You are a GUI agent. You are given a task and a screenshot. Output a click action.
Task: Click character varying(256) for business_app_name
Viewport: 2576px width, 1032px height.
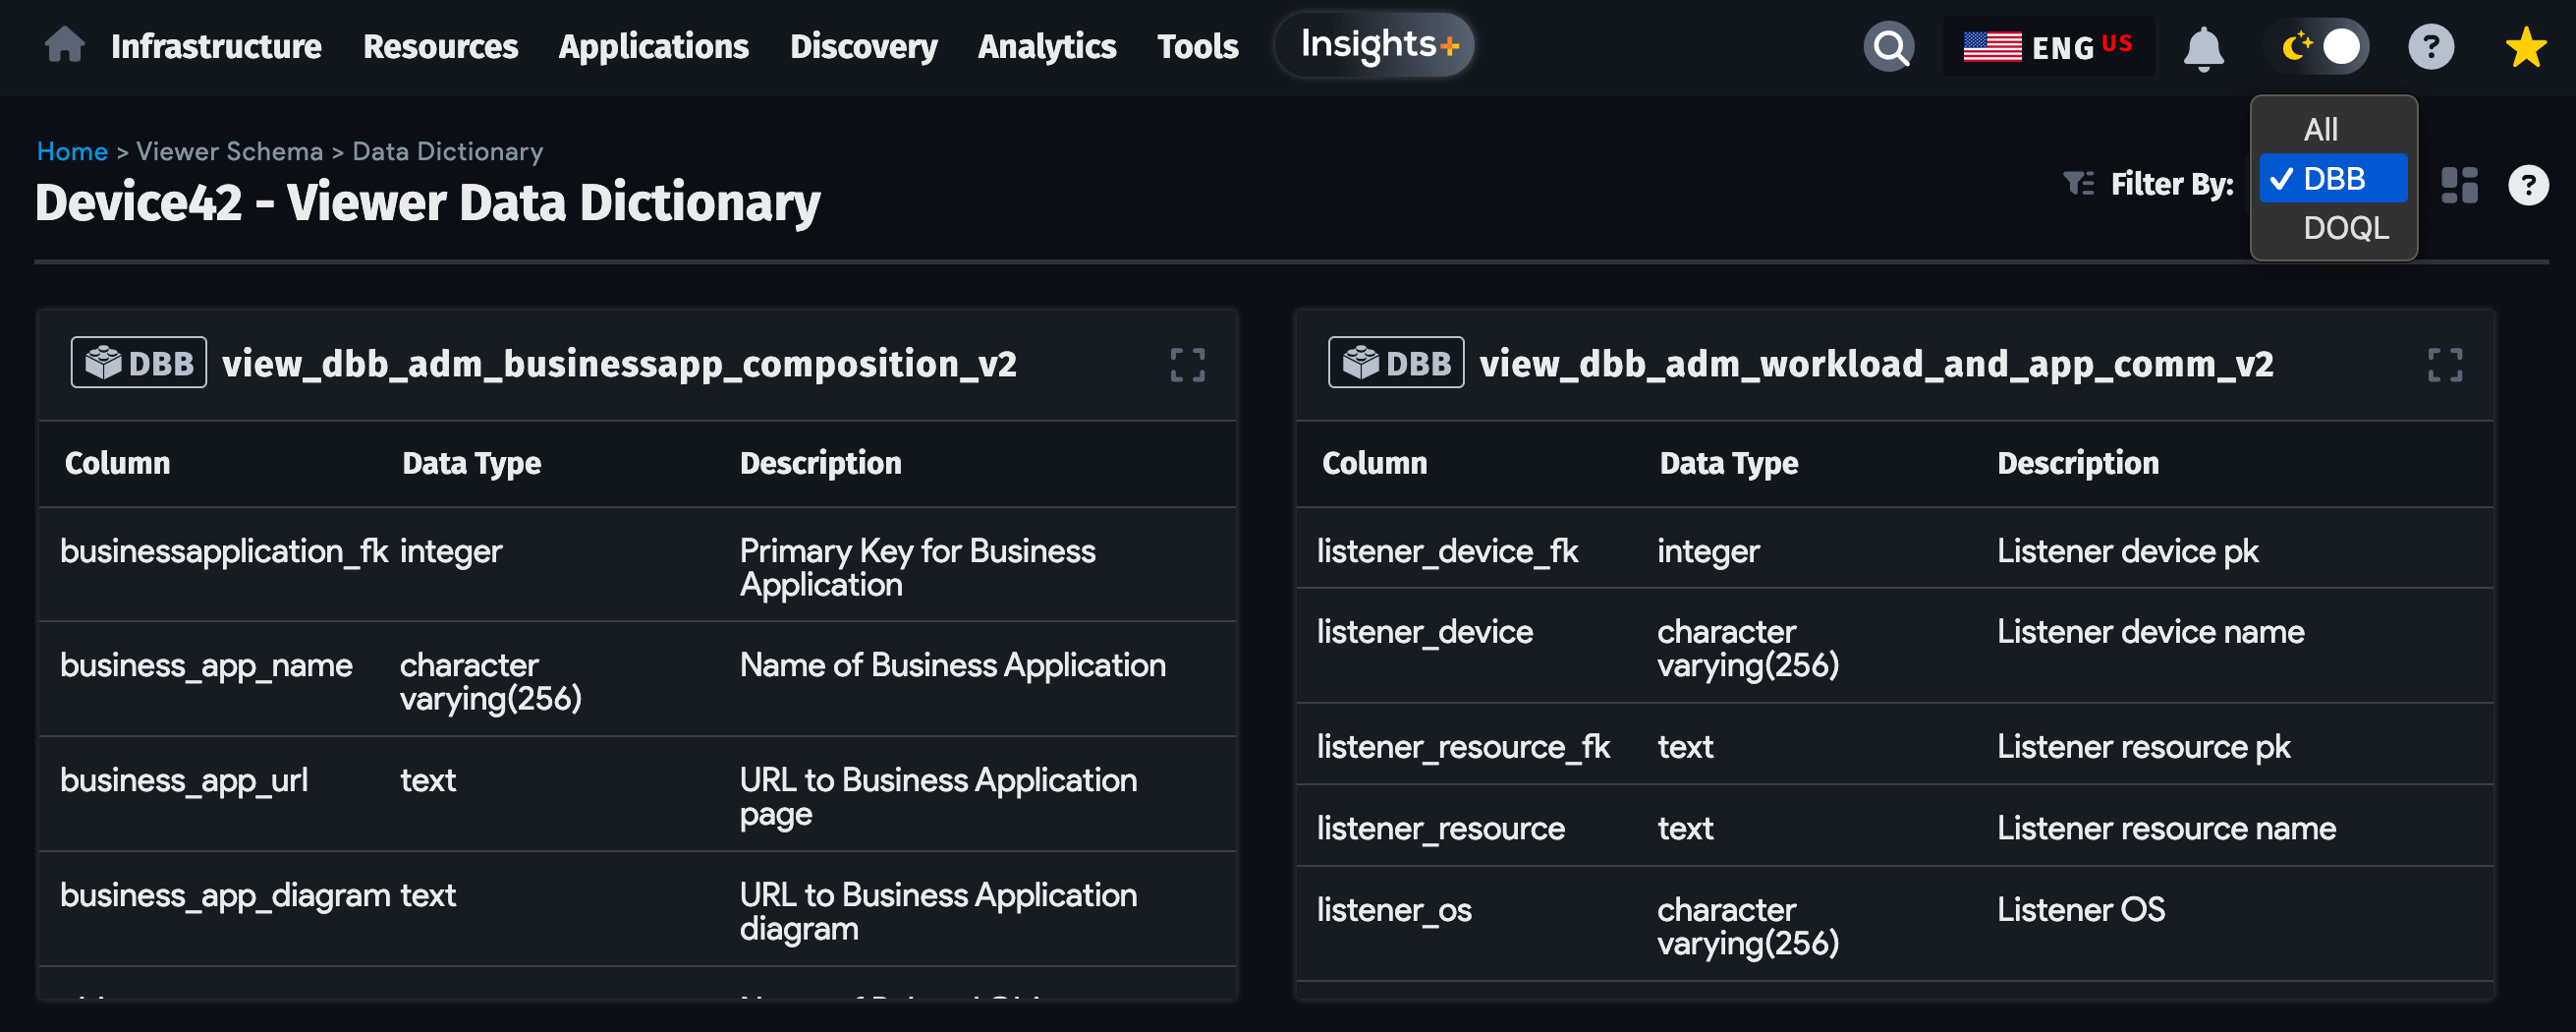[x=490, y=681]
